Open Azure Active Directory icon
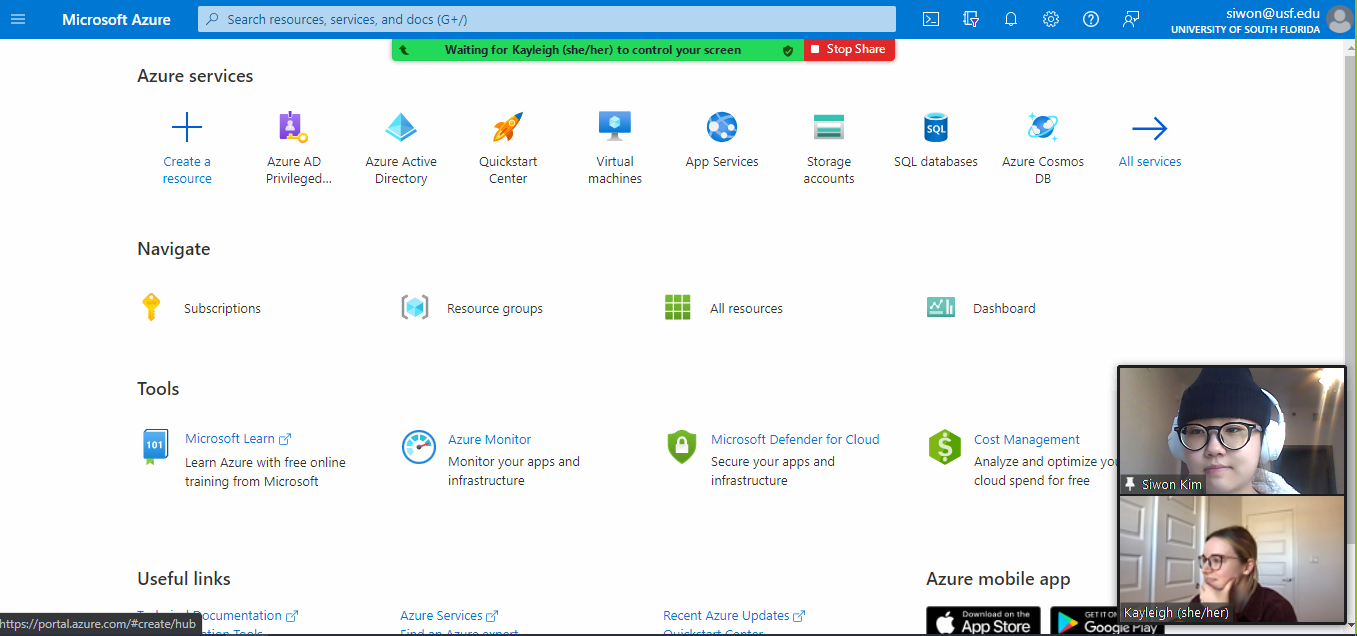 pos(401,127)
